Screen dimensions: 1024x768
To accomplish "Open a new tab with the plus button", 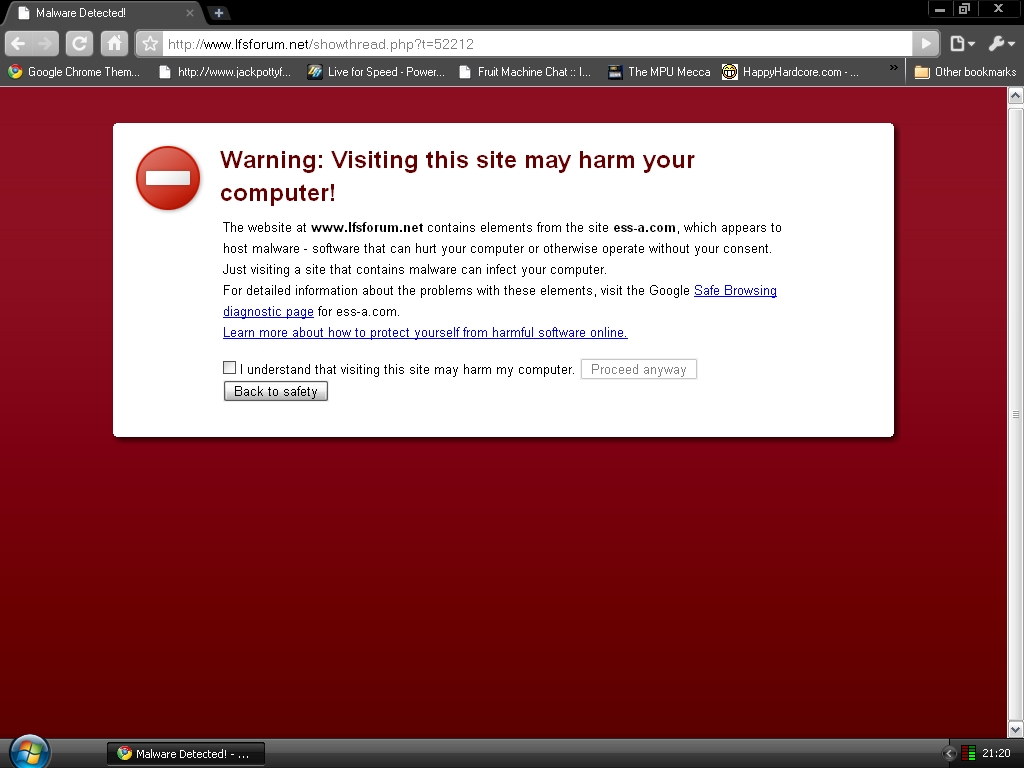I will 219,13.
